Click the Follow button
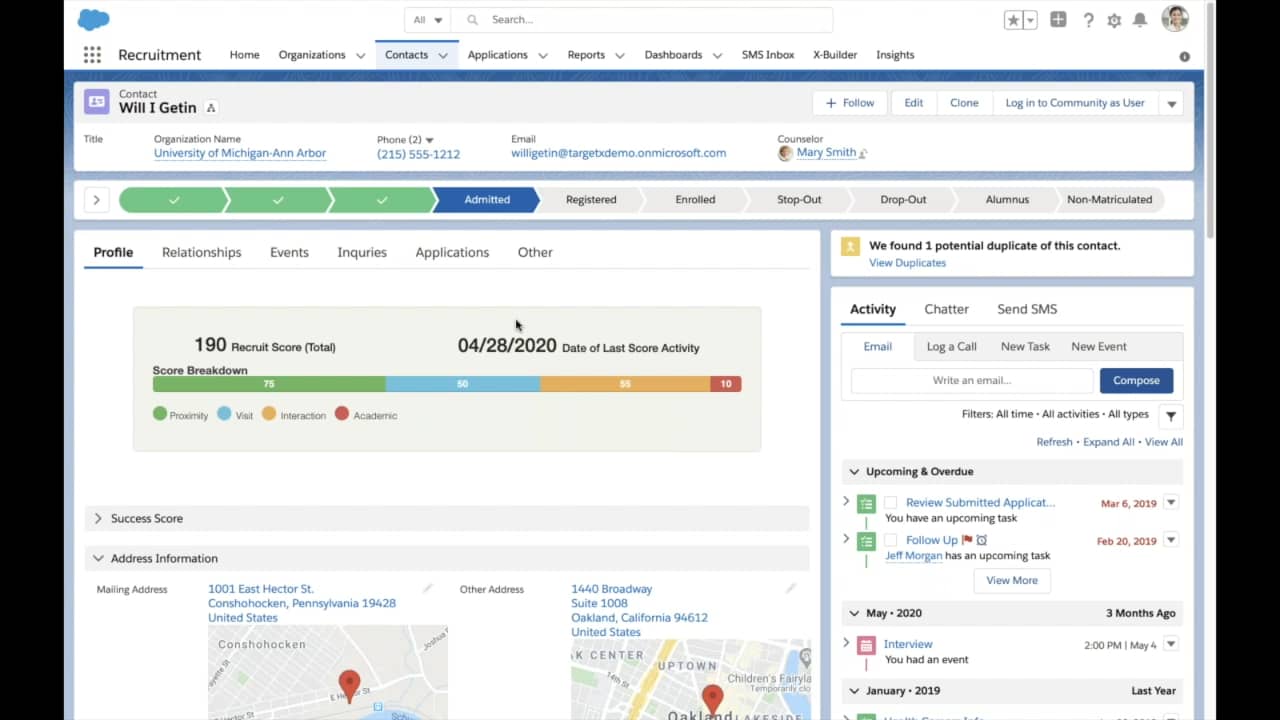The height and width of the screenshot is (720, 1280). [x=849, y=103]
